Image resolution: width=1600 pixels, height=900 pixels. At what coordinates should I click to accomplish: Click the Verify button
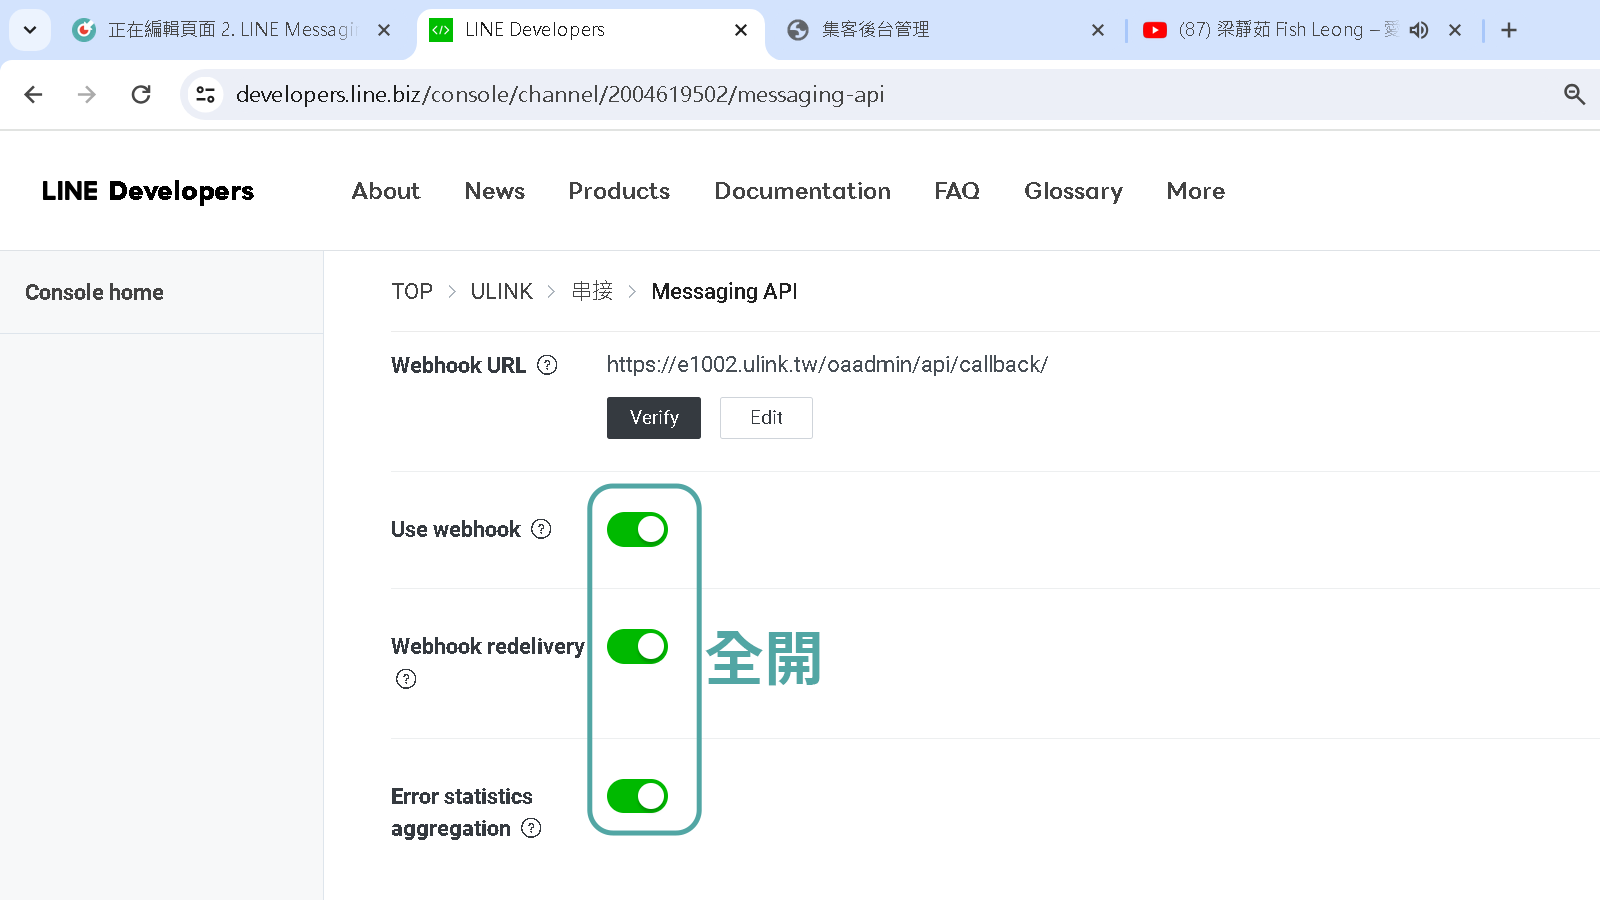pos(654,418)
